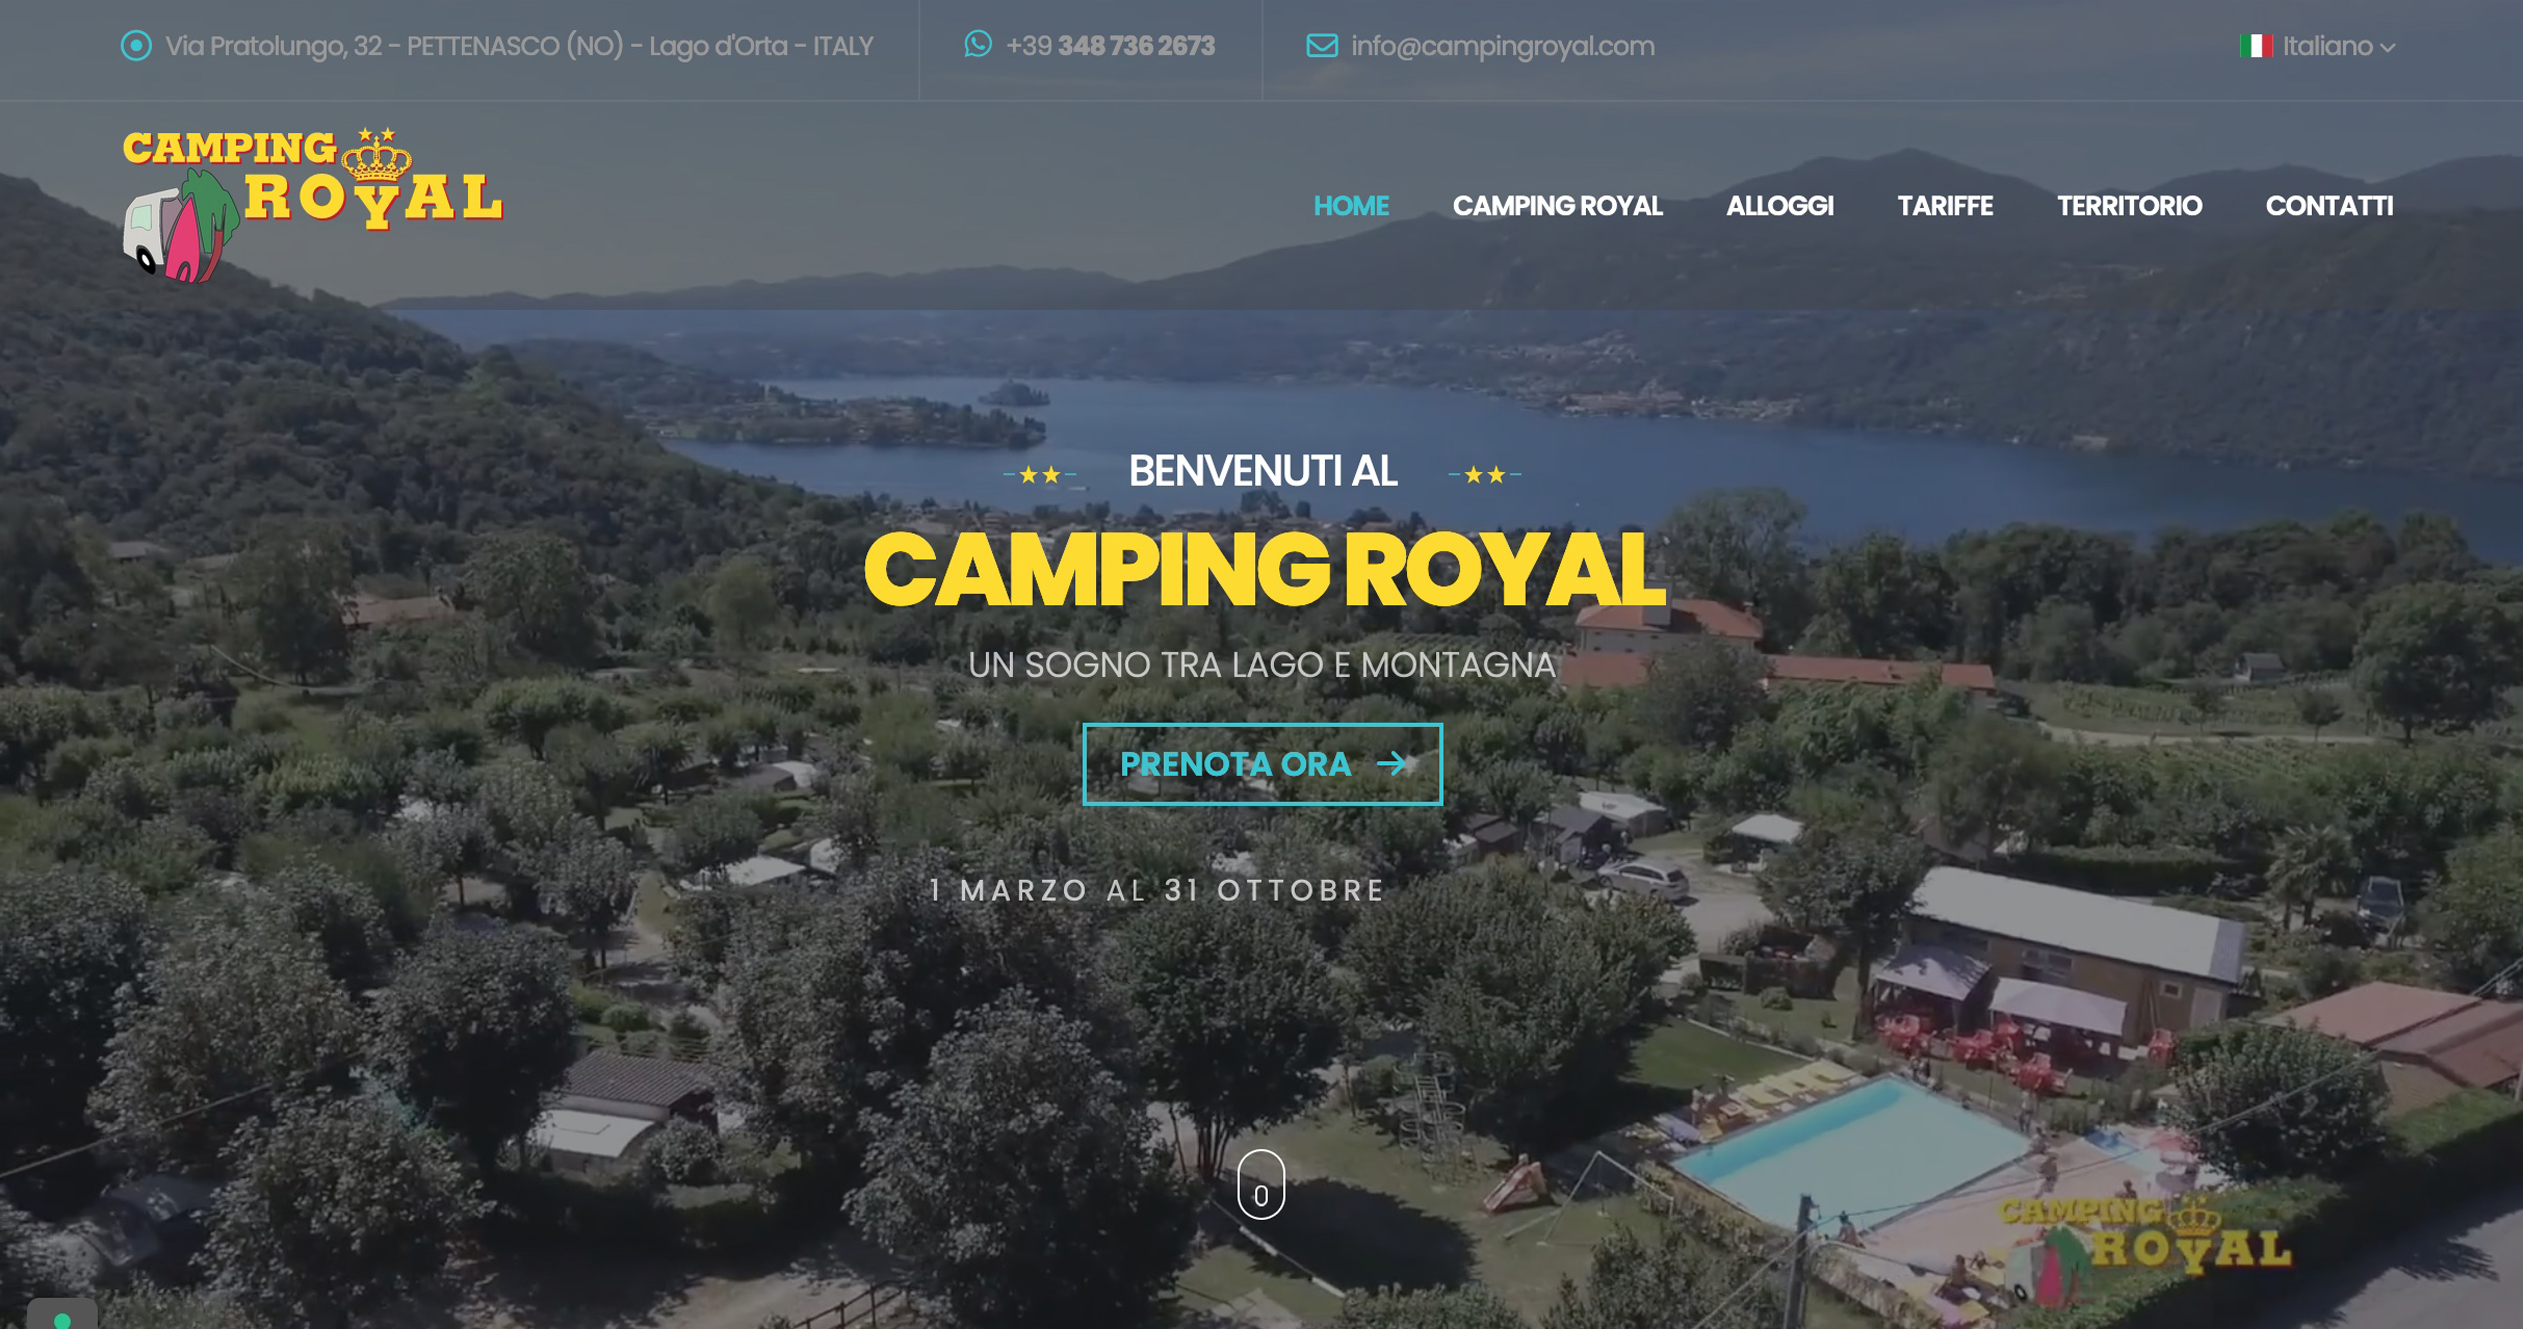The width and height of the screenshot is (2523, 1329).
Task: Click the chevron next to Italiano
Action: pyautogui.click(x=2388, y=48)
